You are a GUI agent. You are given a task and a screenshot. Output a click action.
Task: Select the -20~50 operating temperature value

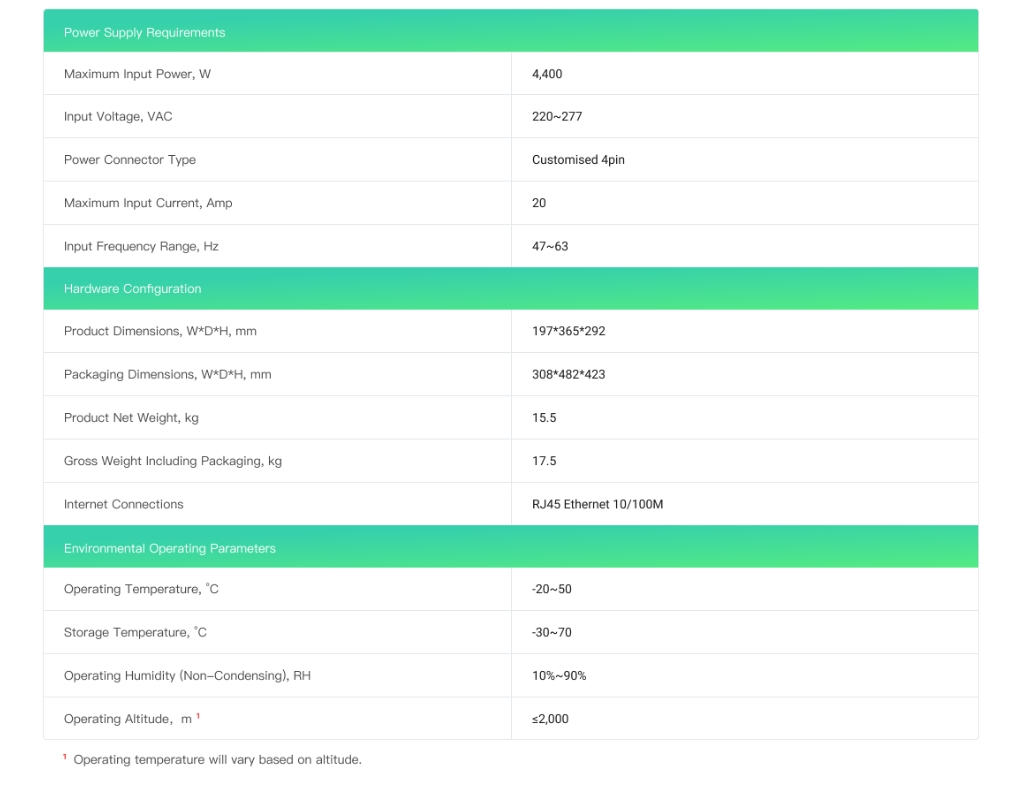(x=552, y=589)
